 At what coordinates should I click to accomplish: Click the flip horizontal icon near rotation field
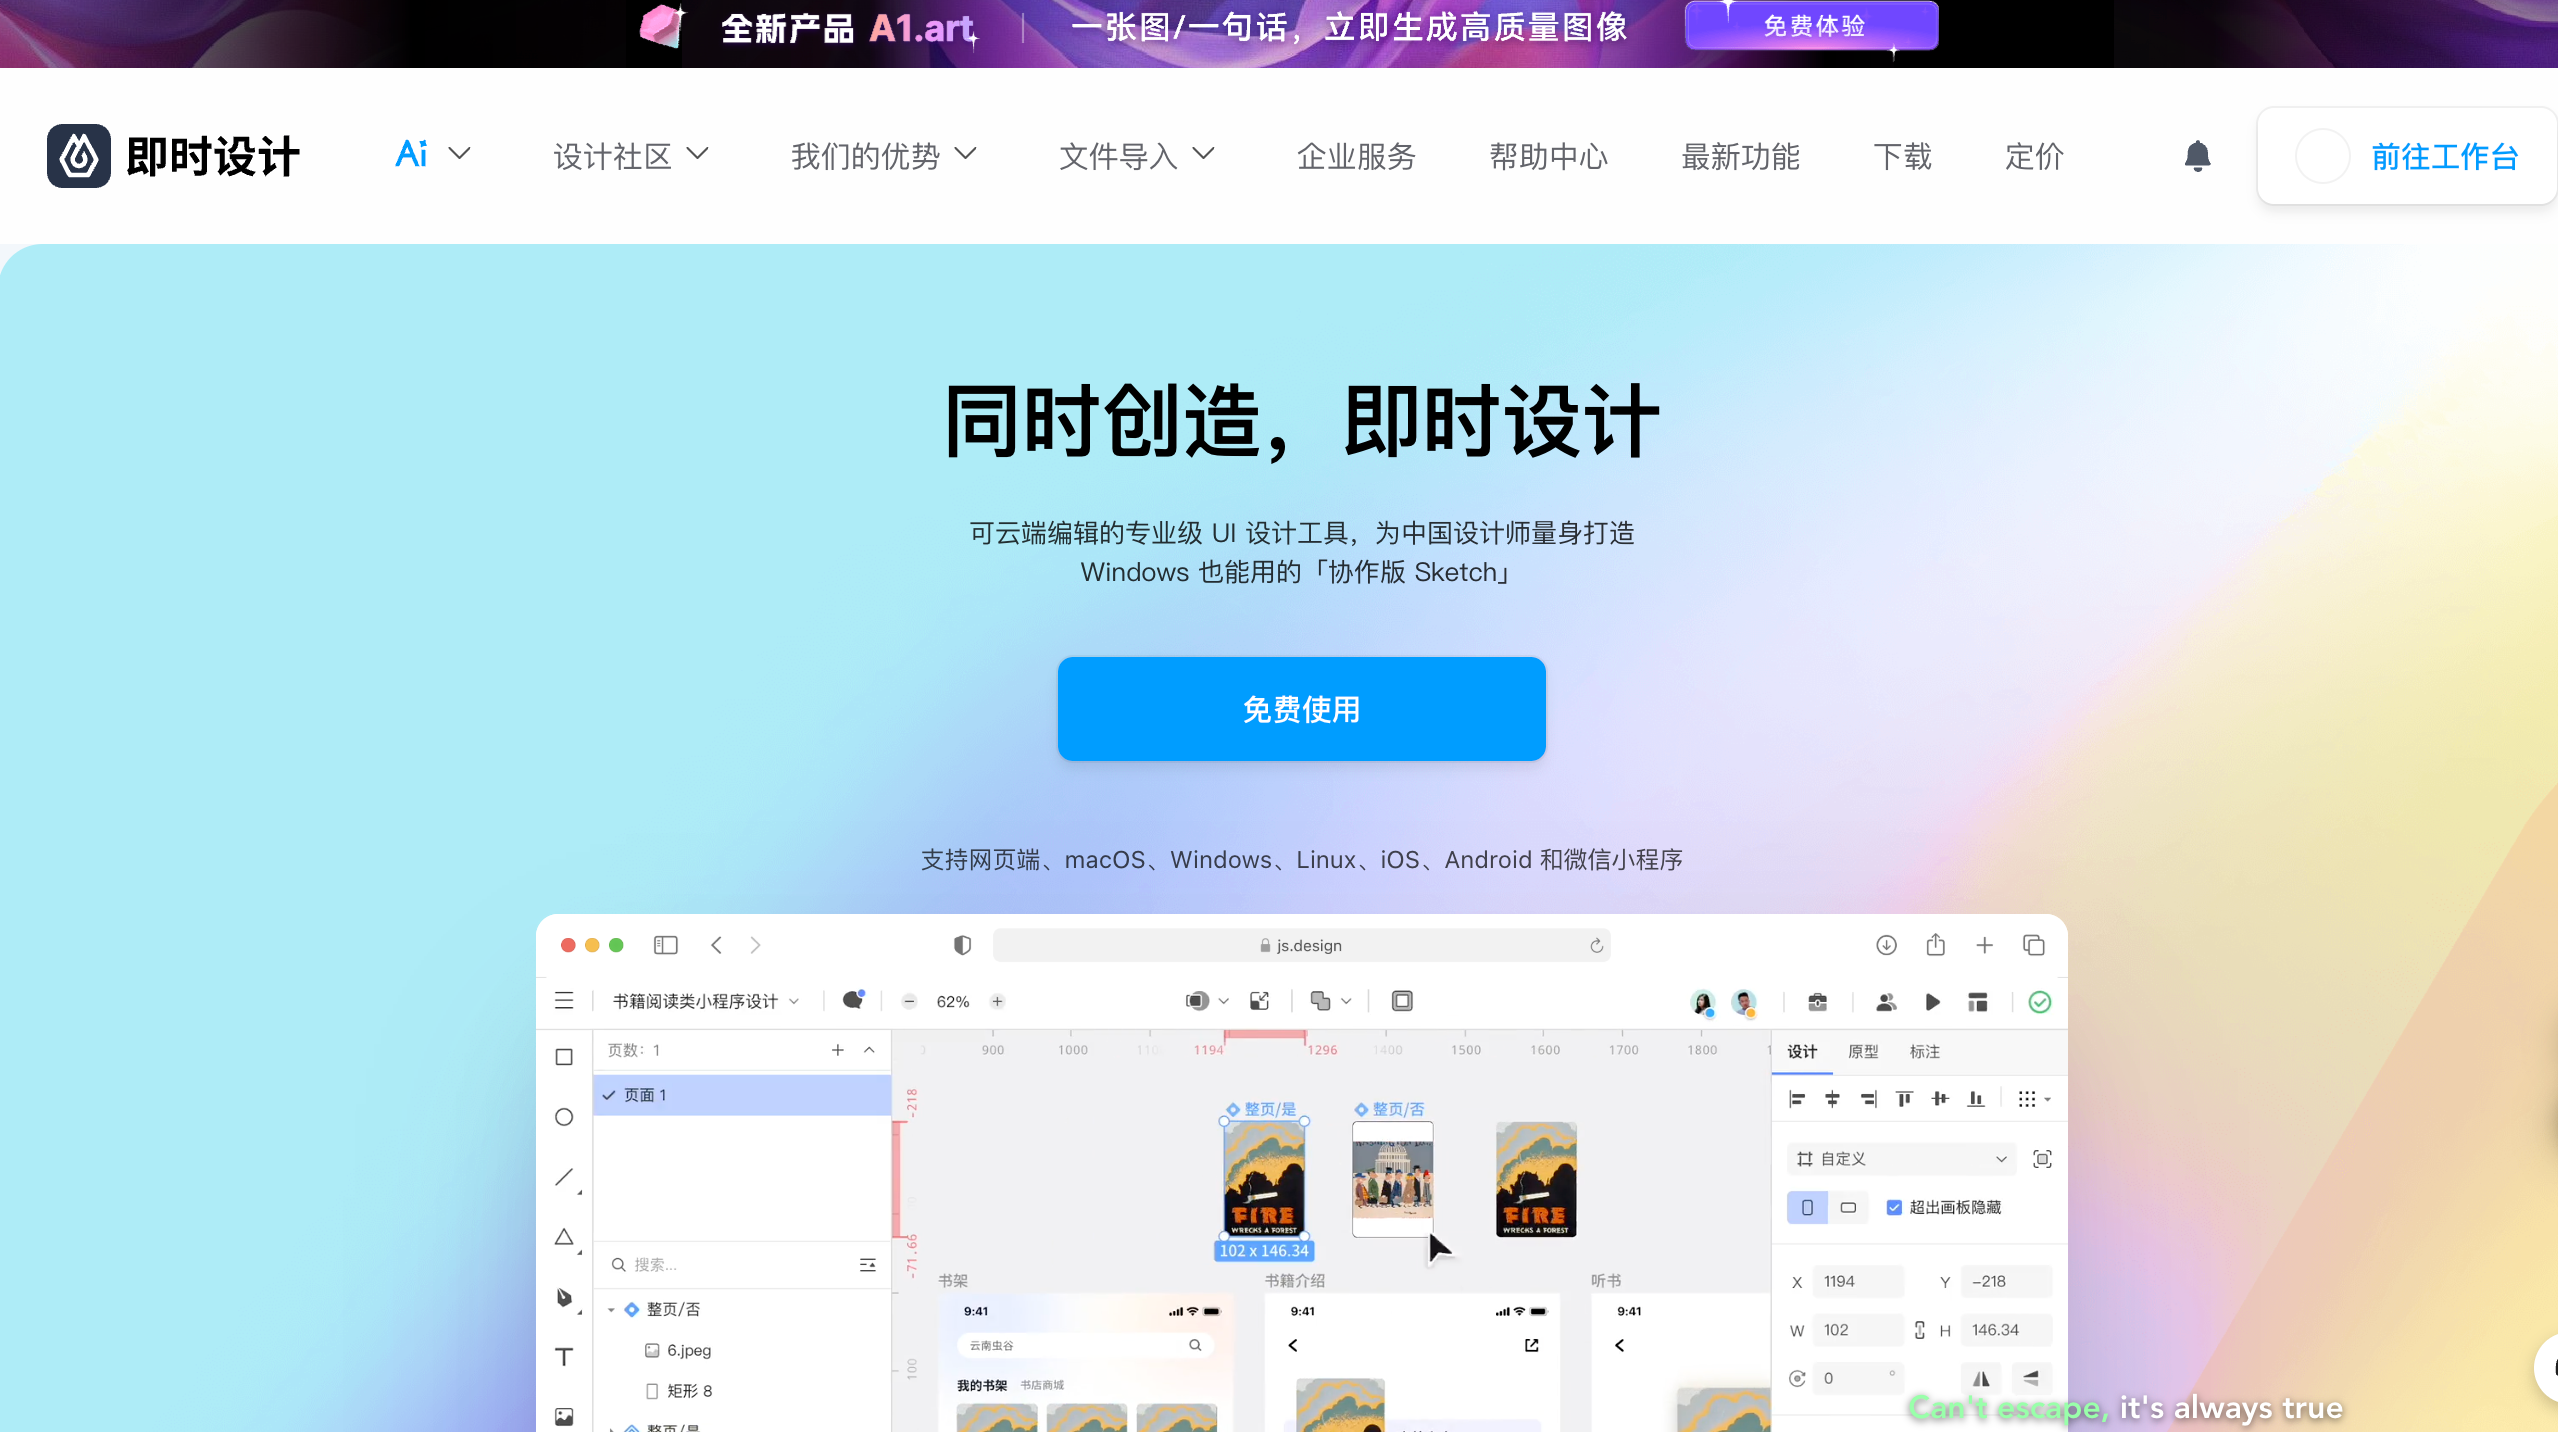click(x=1982, y=1377)
